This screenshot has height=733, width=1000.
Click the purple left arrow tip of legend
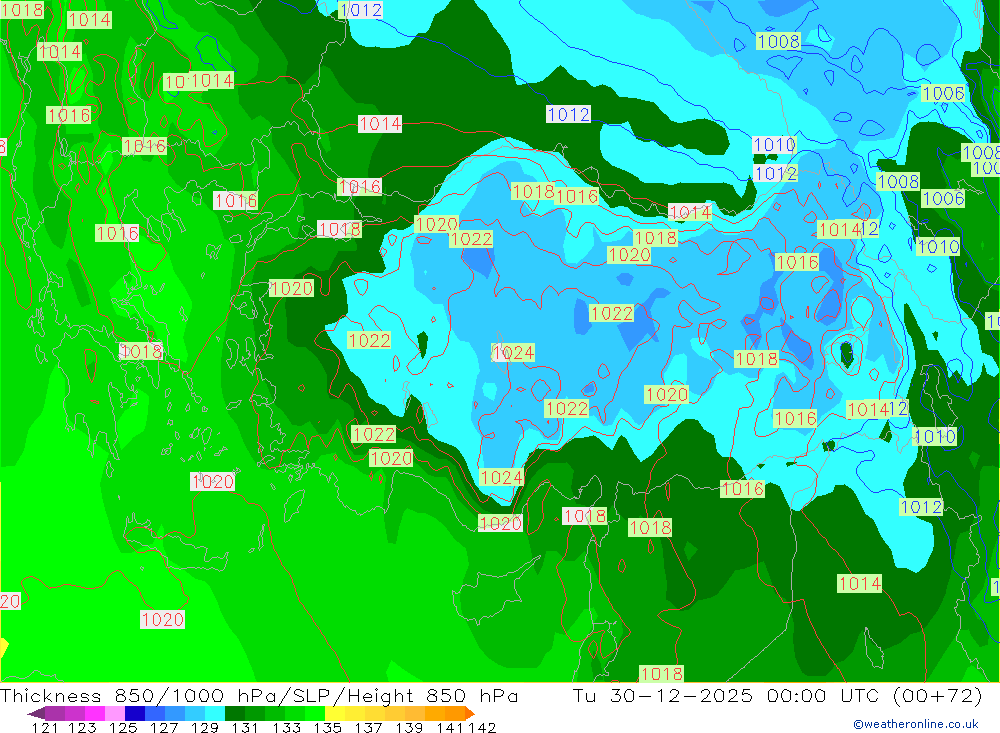pyautogui.click(x=36, y=713)
